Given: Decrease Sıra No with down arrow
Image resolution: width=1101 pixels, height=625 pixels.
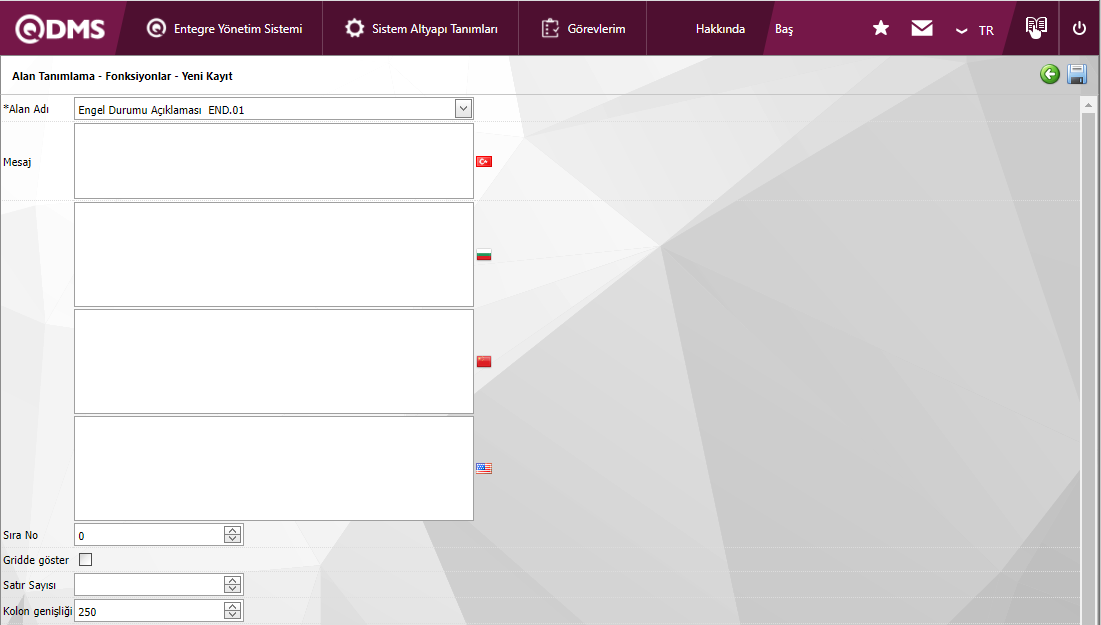Looking at the screenshot, I should pos(232,539).
